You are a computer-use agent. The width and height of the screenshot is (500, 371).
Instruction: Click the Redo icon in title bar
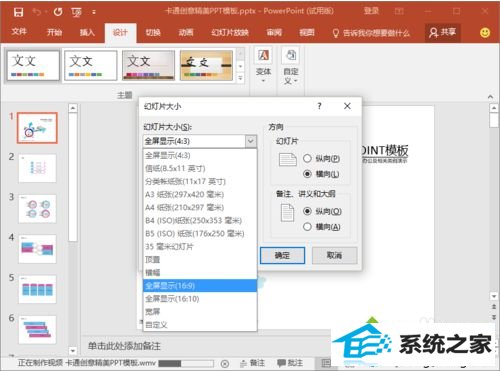(58, 12)
